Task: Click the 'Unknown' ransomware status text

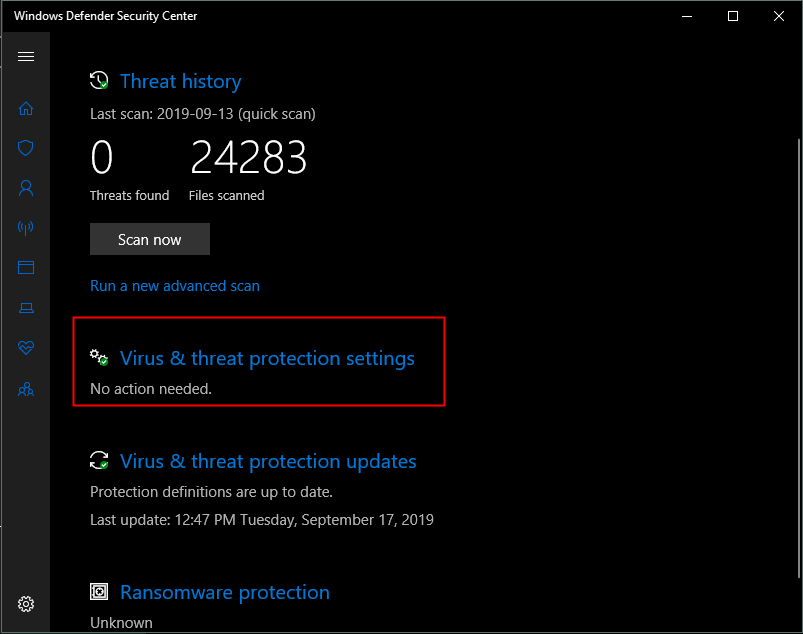Action: click(x=121, y=623)
